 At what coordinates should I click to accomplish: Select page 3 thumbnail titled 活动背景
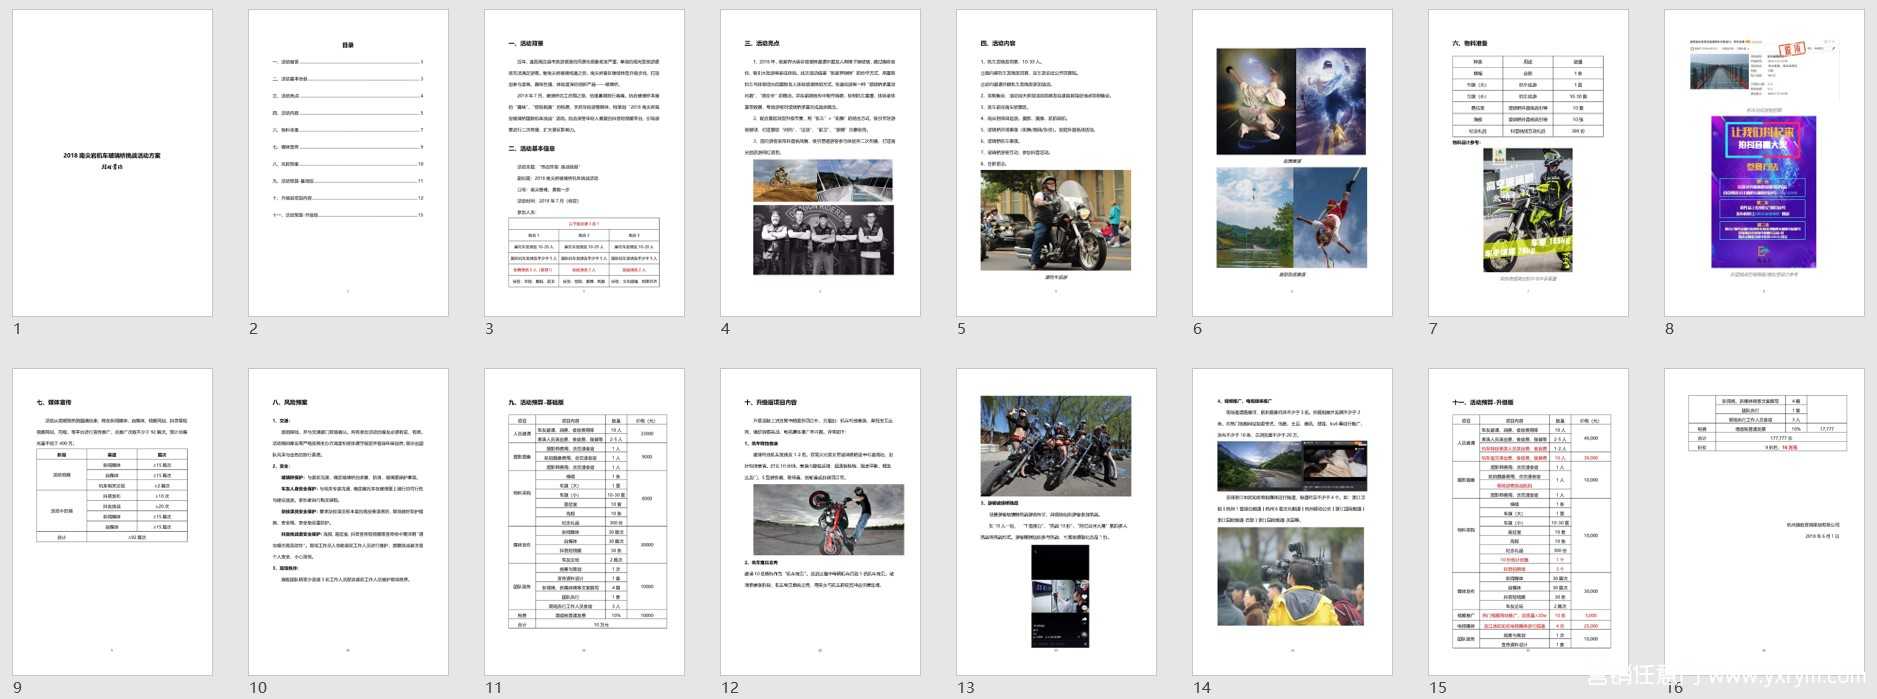tap(584, 164)
